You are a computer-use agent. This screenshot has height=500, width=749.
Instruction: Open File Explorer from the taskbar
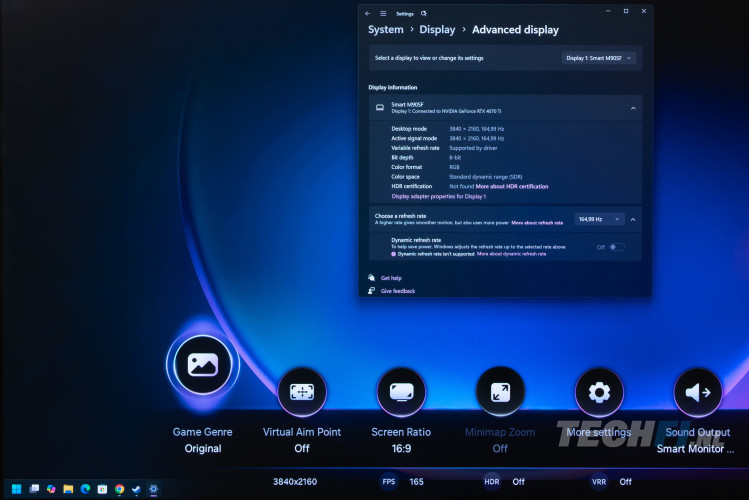pyautogui.click(x=68, y=489)
